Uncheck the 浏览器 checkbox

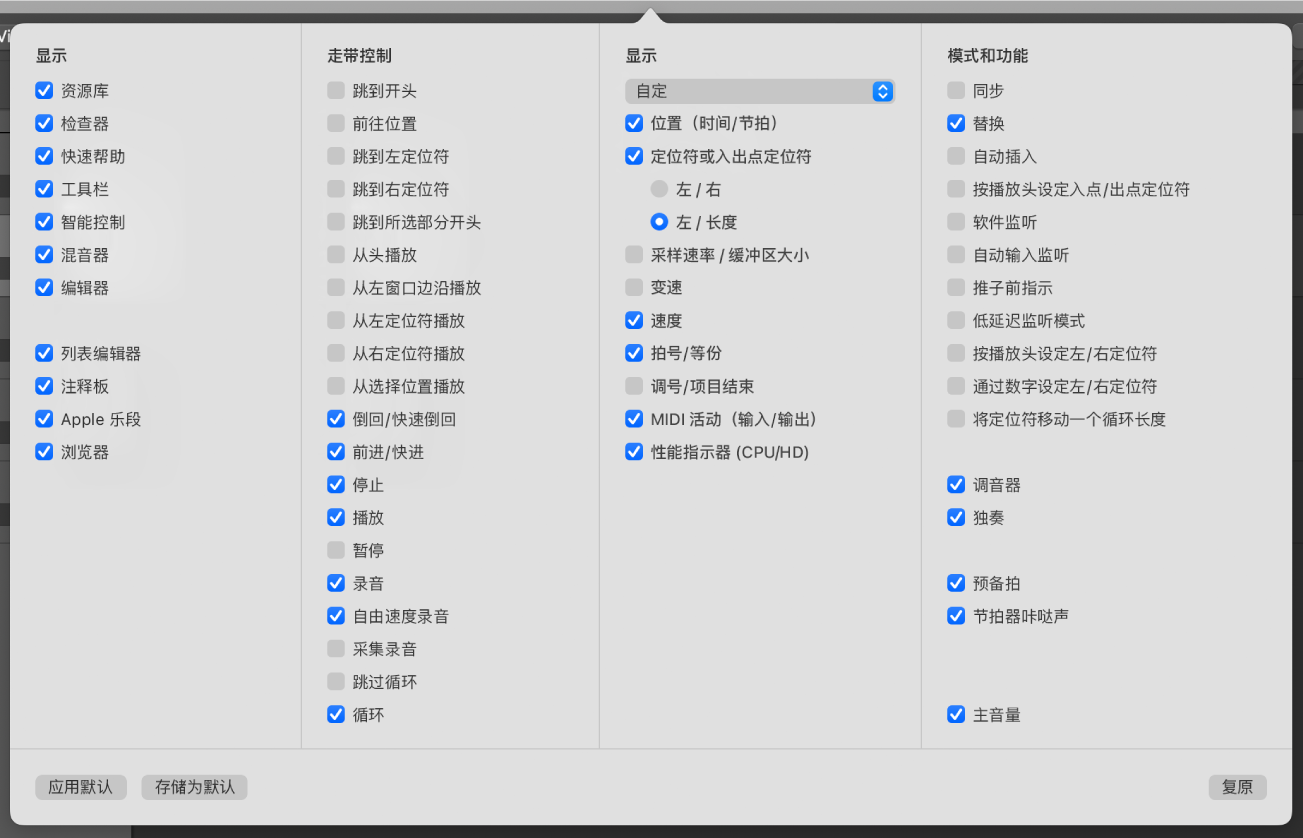[44, 452]
